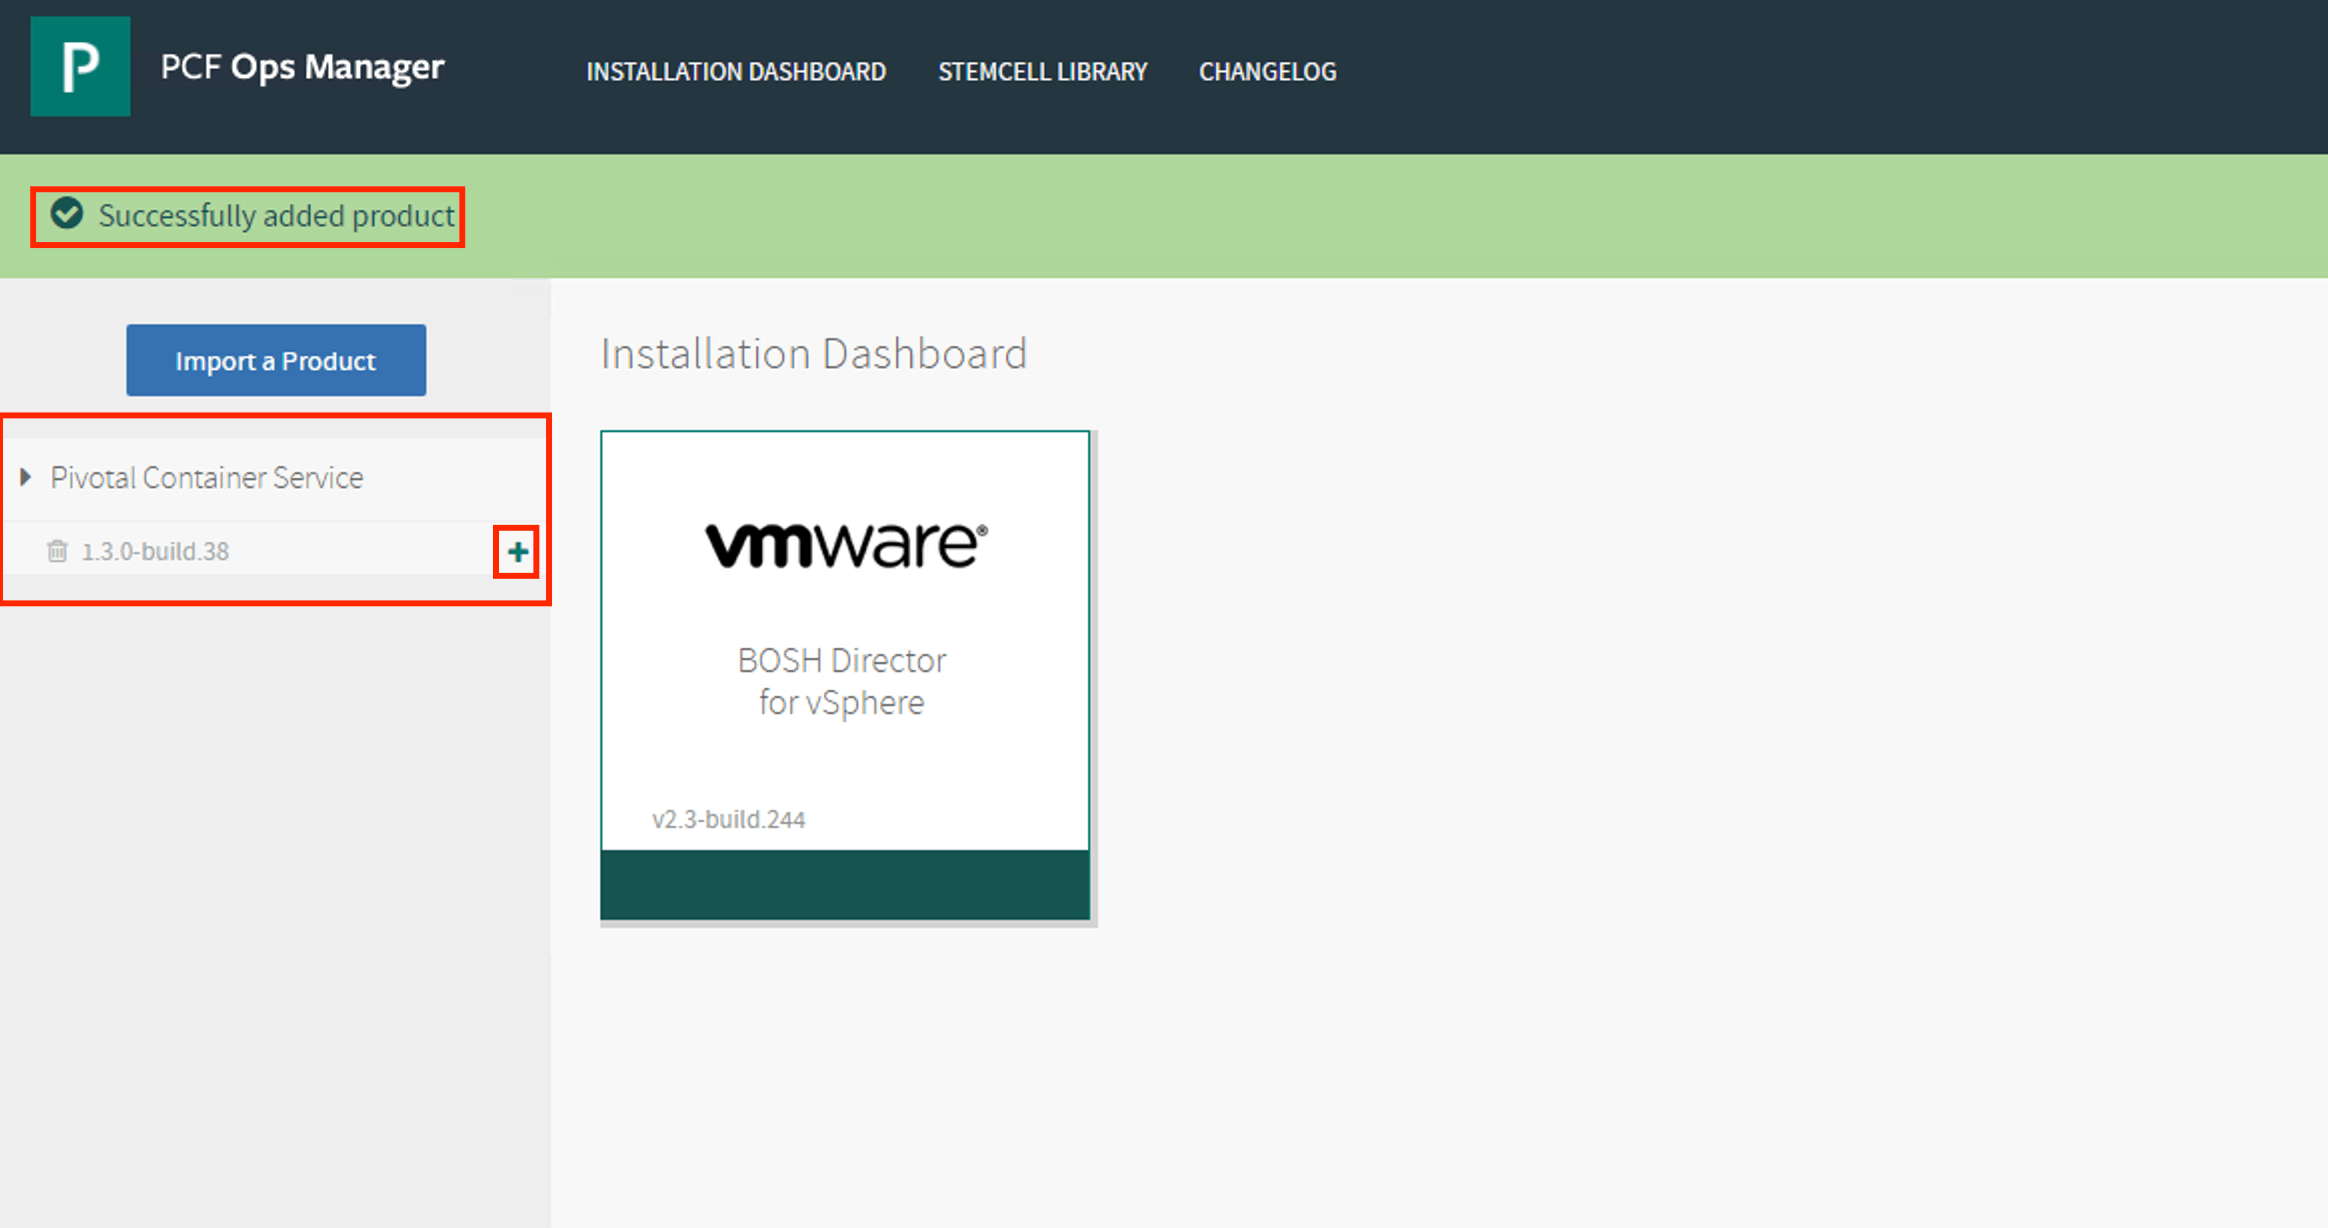Click the PCF Ops Manager title
2328x1228 pixels.
(302, 67)
